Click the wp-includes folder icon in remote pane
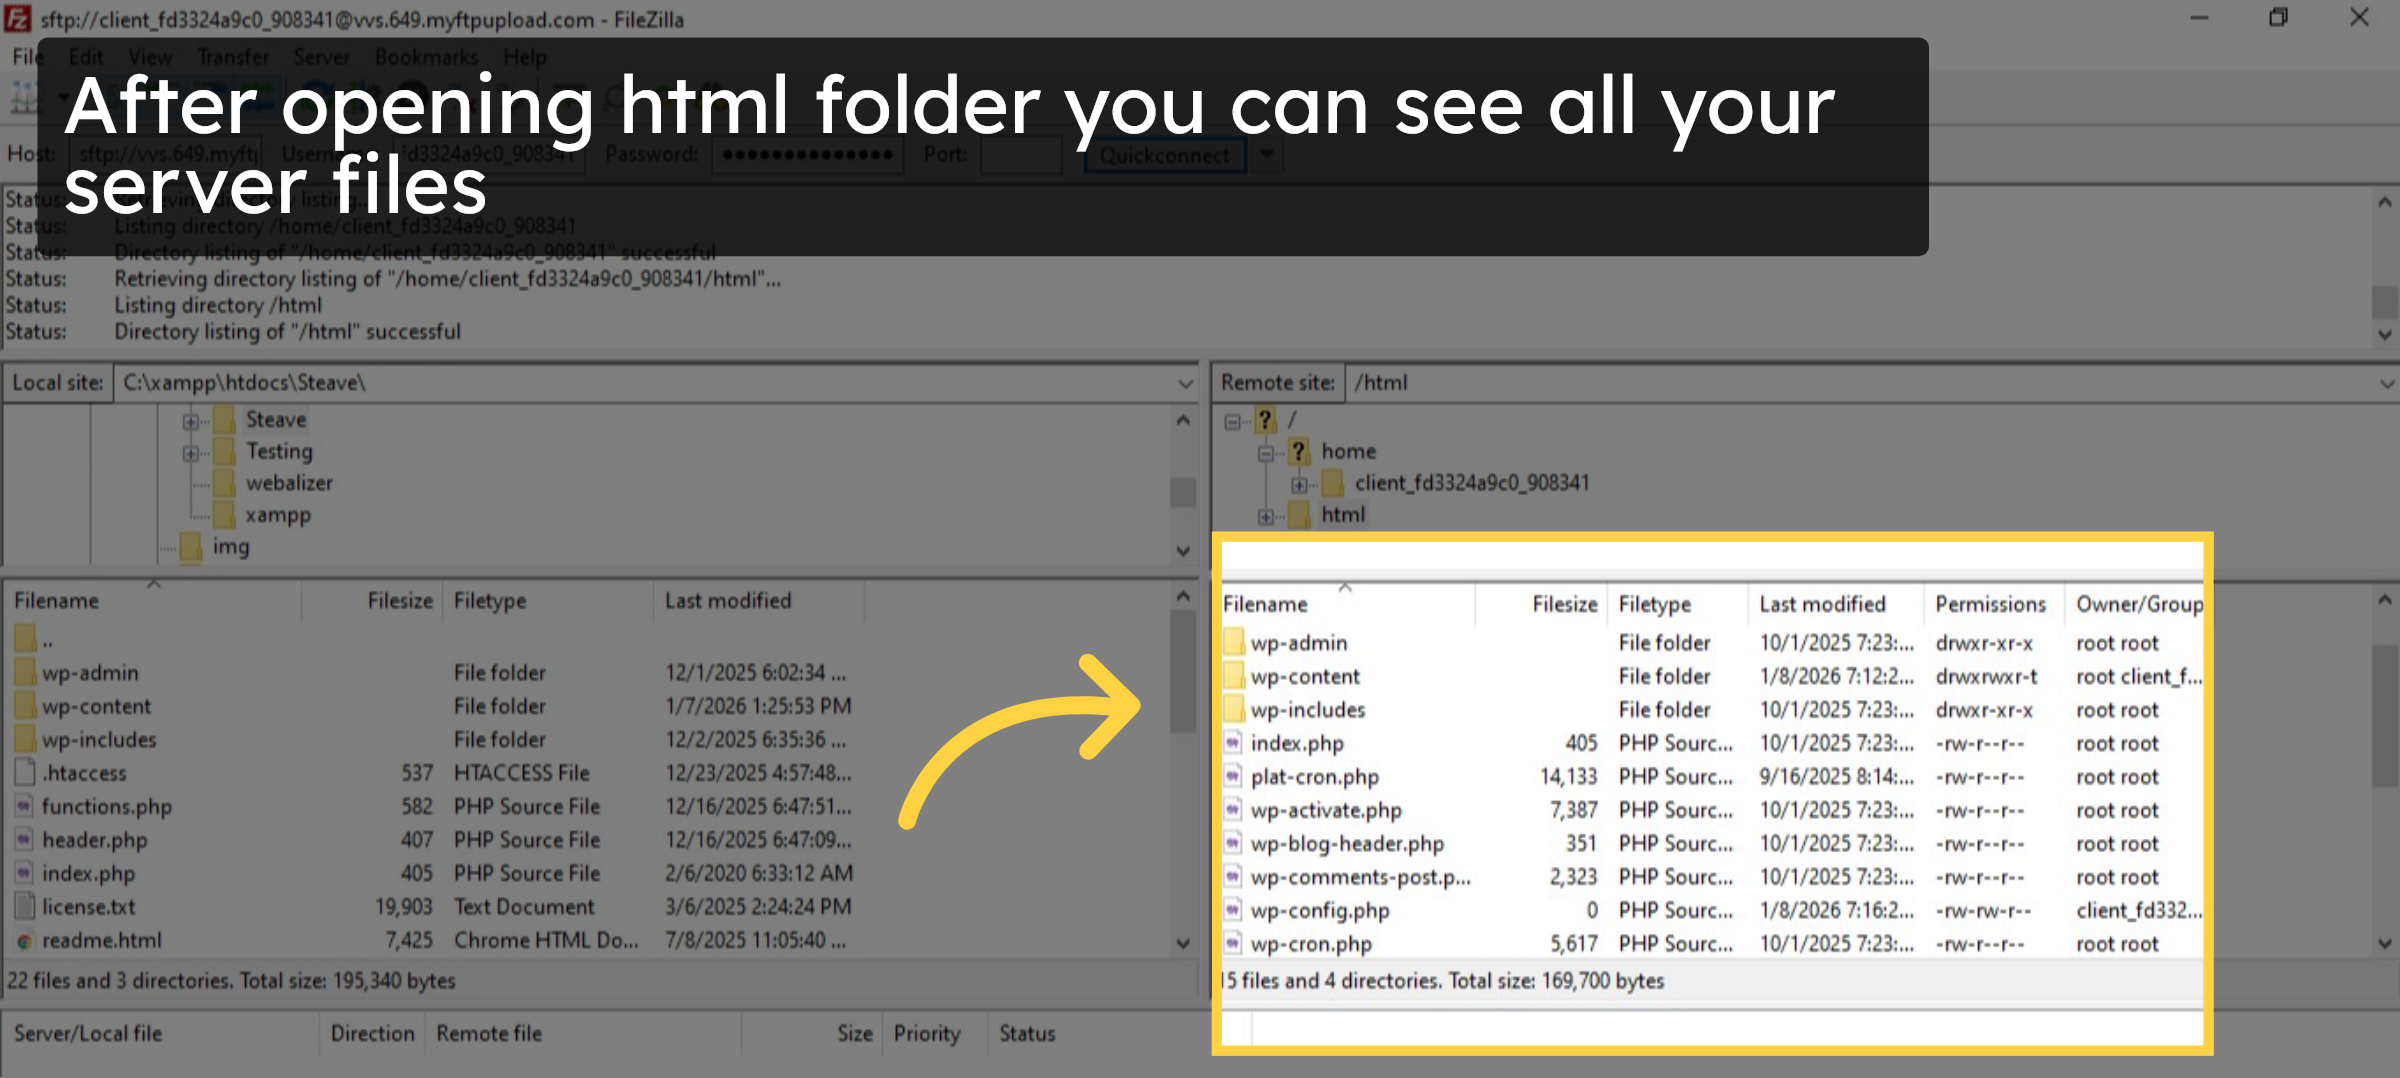The width and height of the screenshot is (2400, 1078). click(x=1235, y=709)
